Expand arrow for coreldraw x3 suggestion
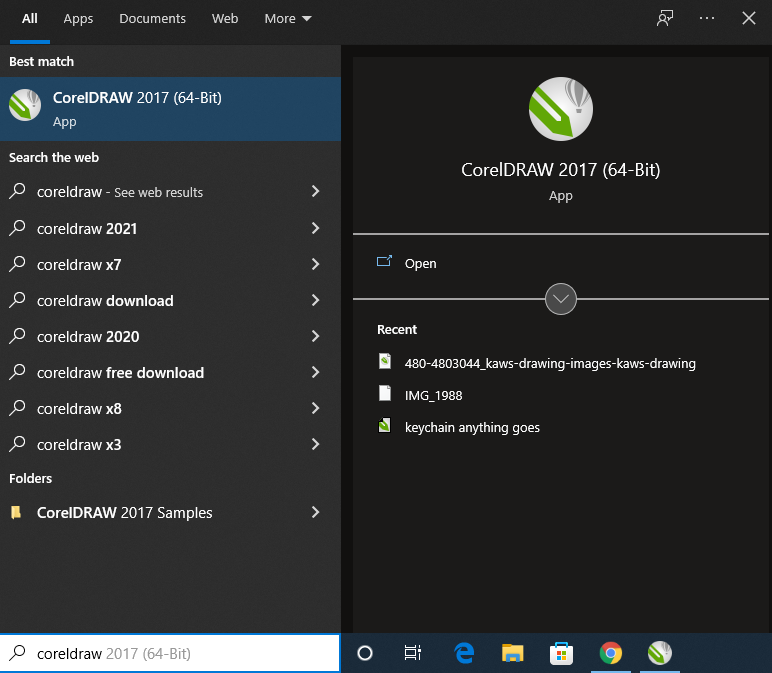772x673 pixels. (315, 444)
